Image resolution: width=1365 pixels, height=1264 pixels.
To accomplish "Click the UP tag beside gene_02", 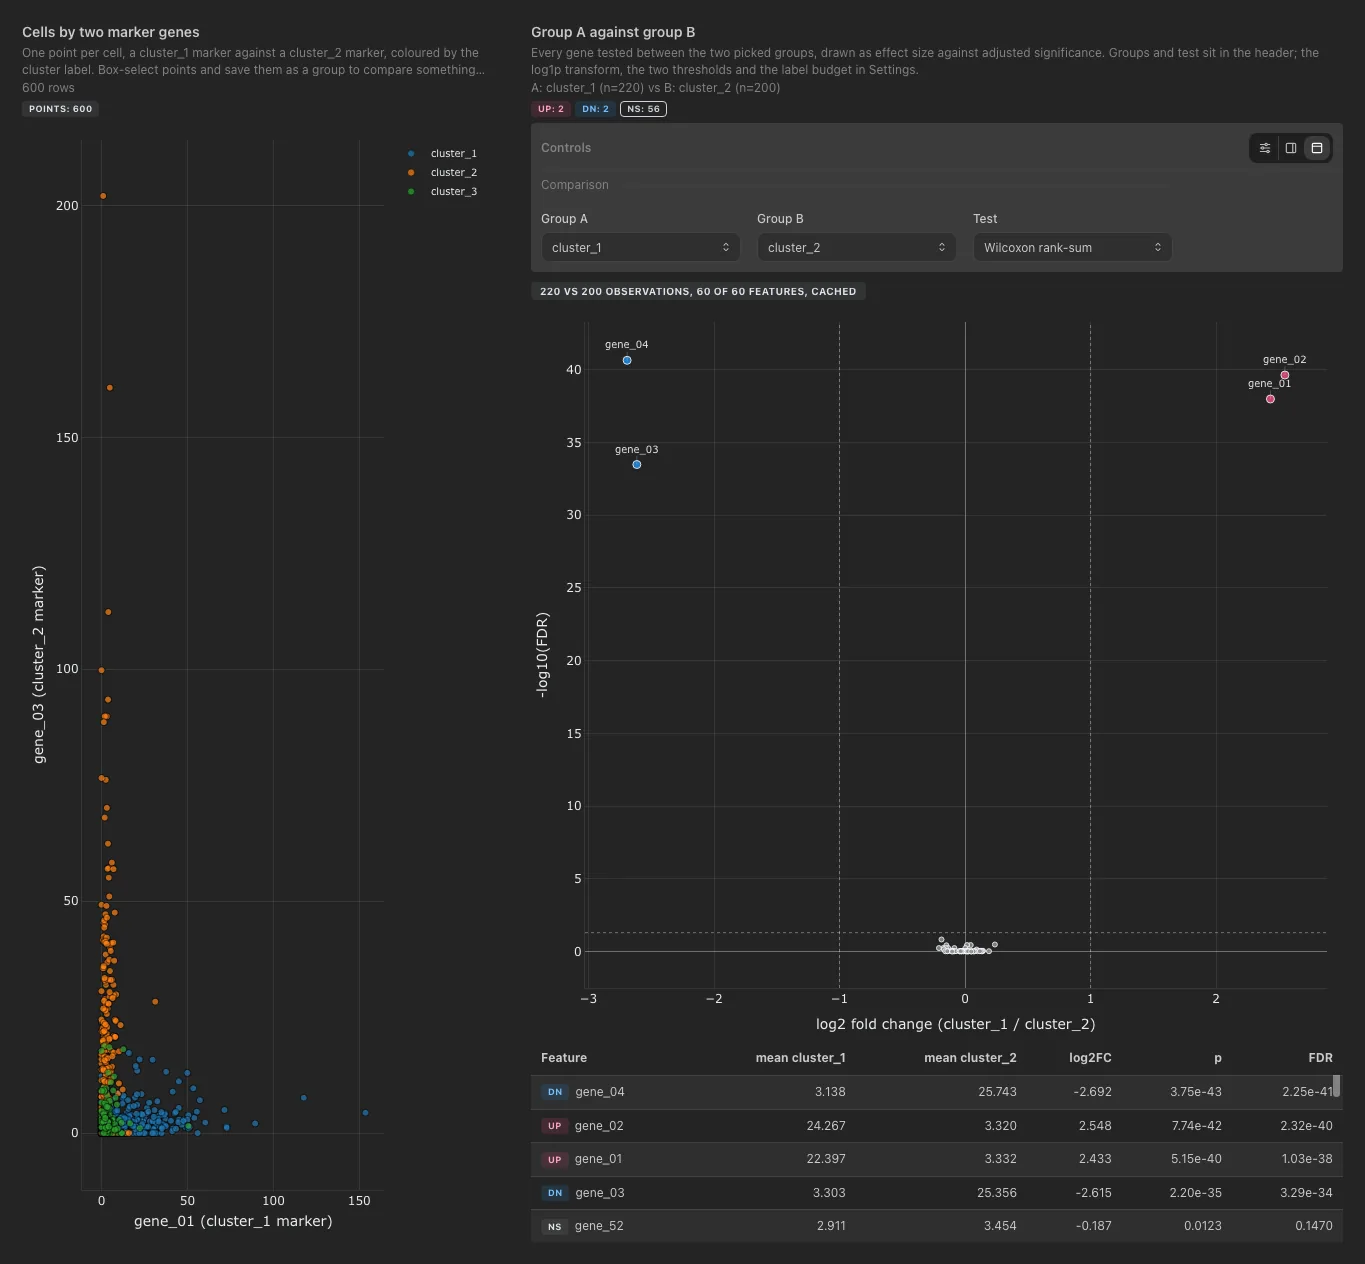I will (x=555, y=1126).
